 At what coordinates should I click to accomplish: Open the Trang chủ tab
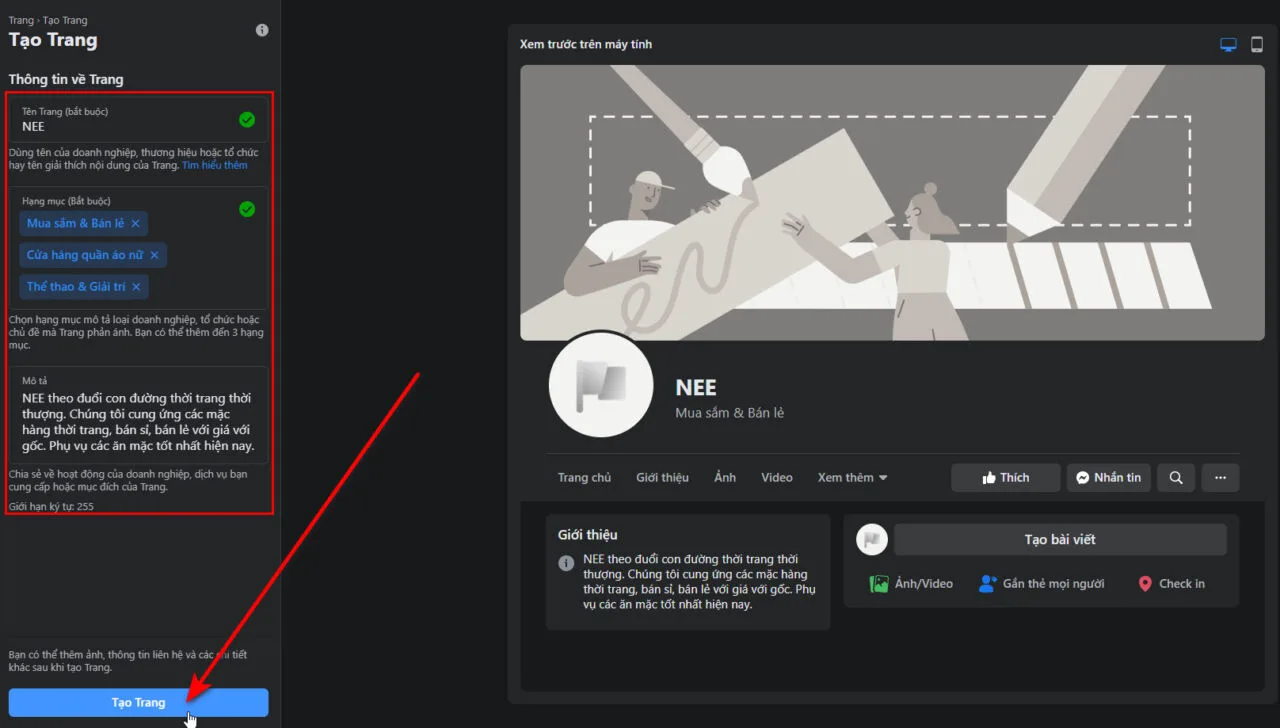tap(584, 478)
